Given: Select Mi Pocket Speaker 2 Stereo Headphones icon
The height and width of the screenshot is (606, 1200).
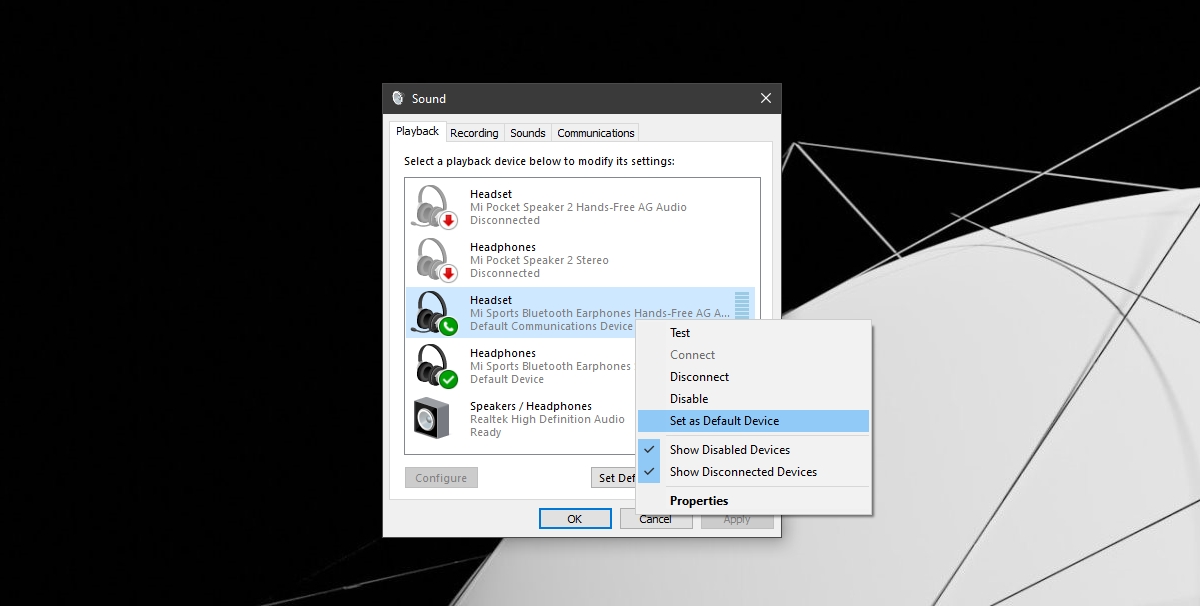Looking at the screenshot, I should (x=435, y=260).
